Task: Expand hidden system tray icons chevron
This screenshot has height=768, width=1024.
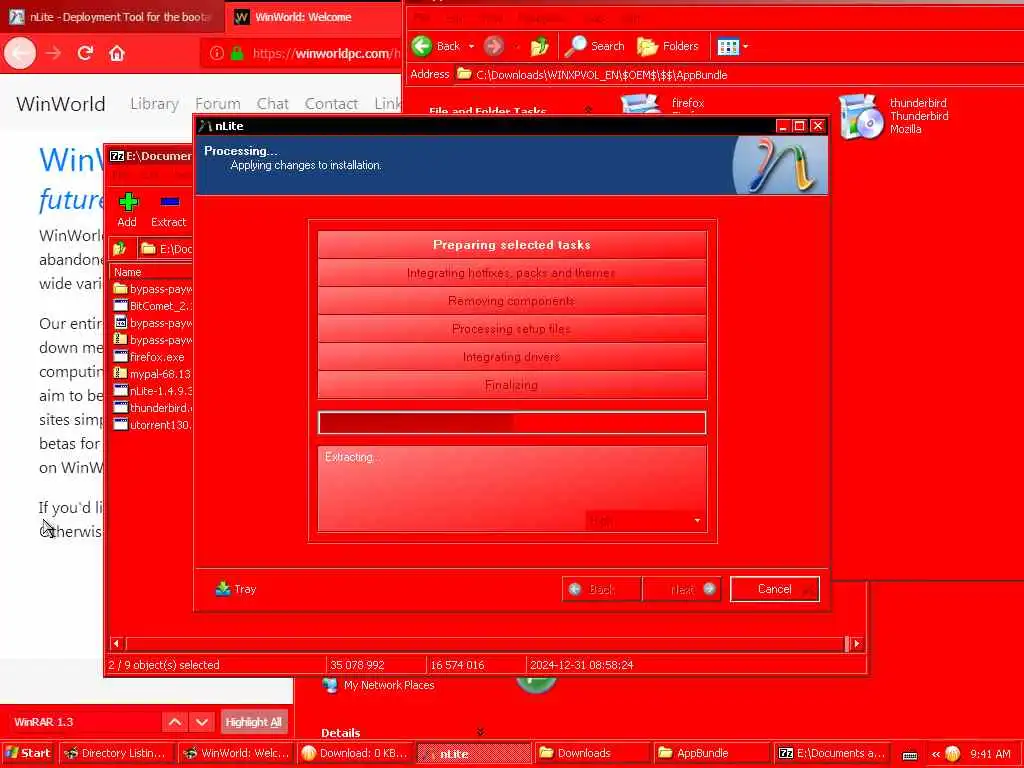Action: click(x=935, y=754)
